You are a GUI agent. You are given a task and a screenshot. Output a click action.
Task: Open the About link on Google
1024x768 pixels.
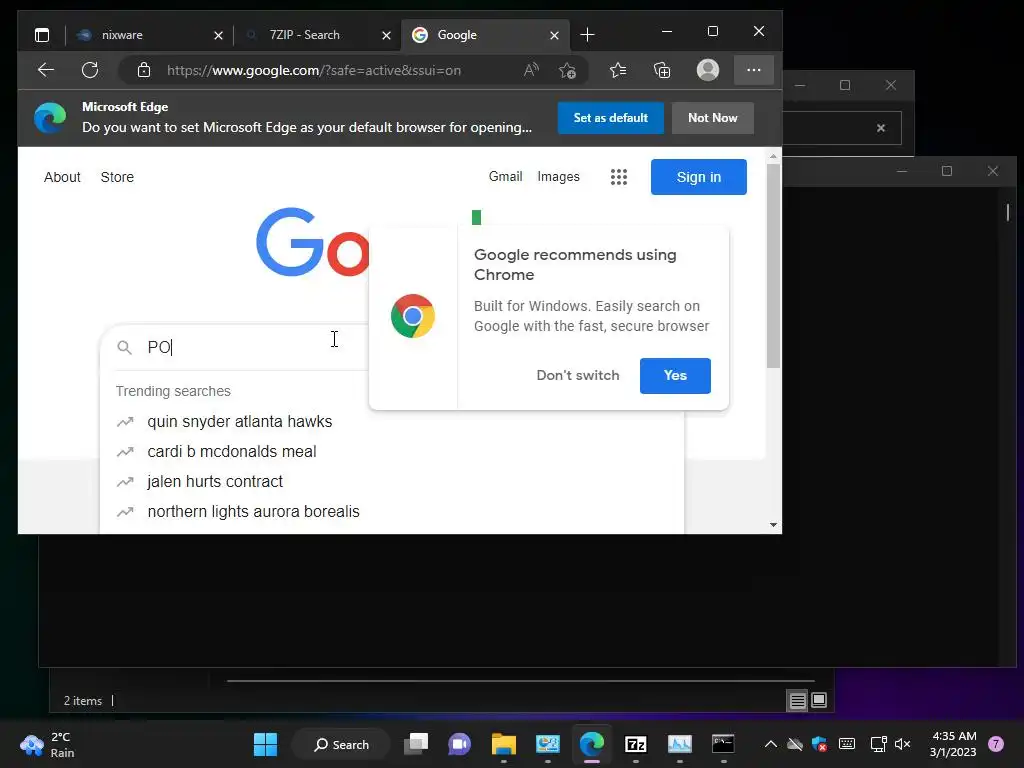(x=62, y=177)
